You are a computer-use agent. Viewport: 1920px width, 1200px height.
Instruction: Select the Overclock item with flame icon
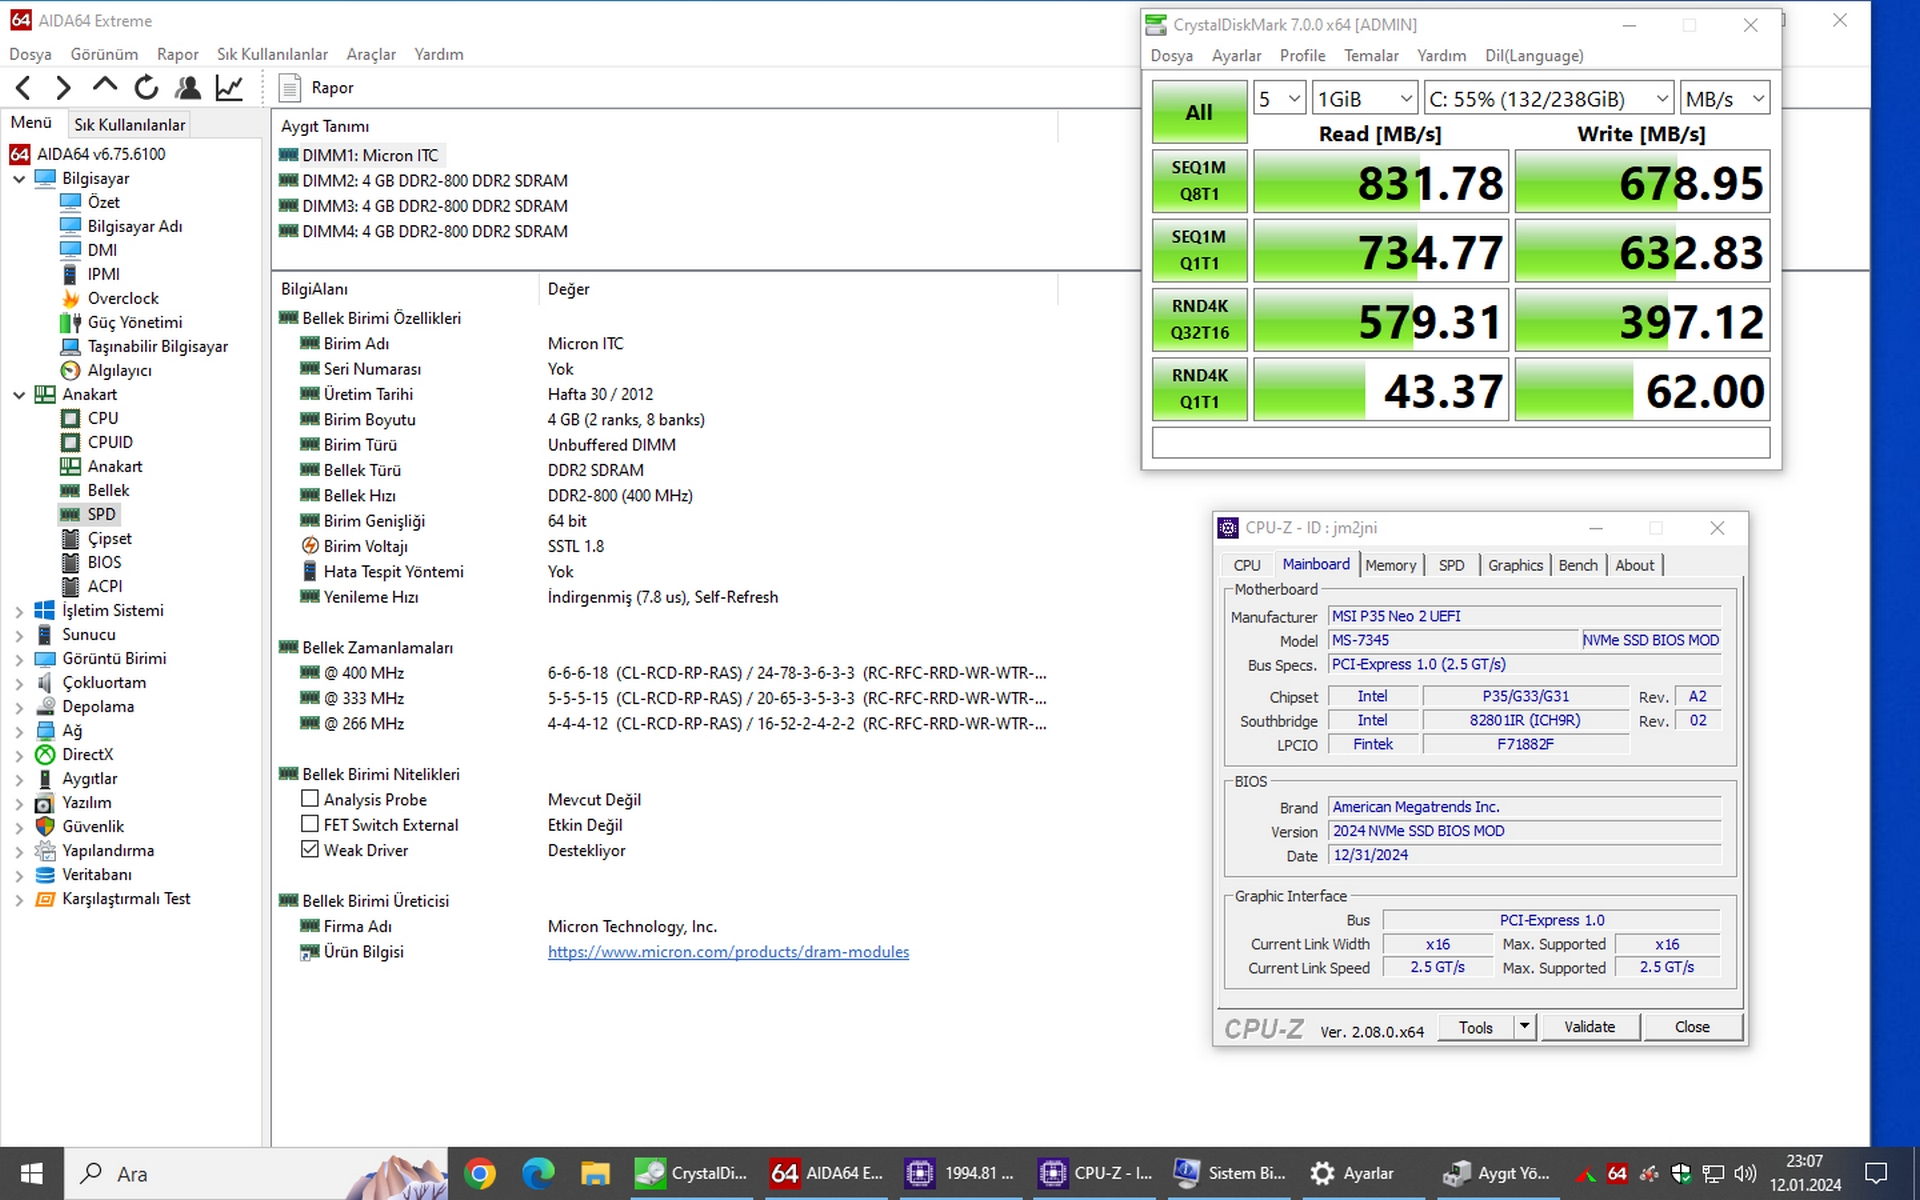click(x=122, y=298)
